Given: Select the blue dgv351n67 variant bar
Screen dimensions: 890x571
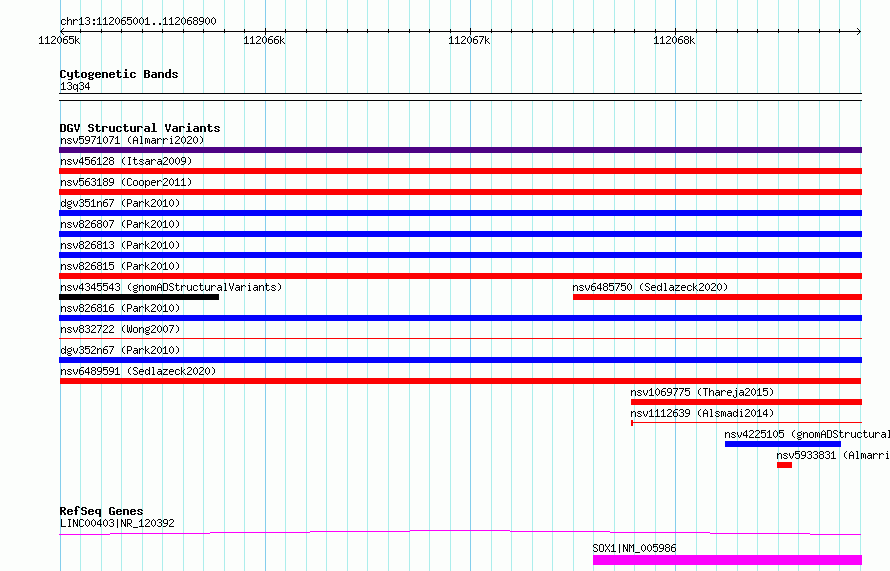Looking at the screenshot, I should pos(460,213).
